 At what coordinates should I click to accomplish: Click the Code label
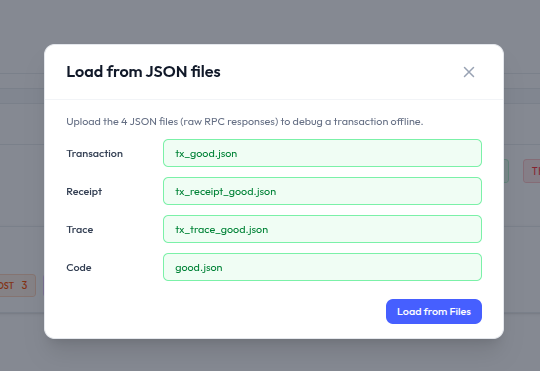pyautogui.click(x=79, y=267)
